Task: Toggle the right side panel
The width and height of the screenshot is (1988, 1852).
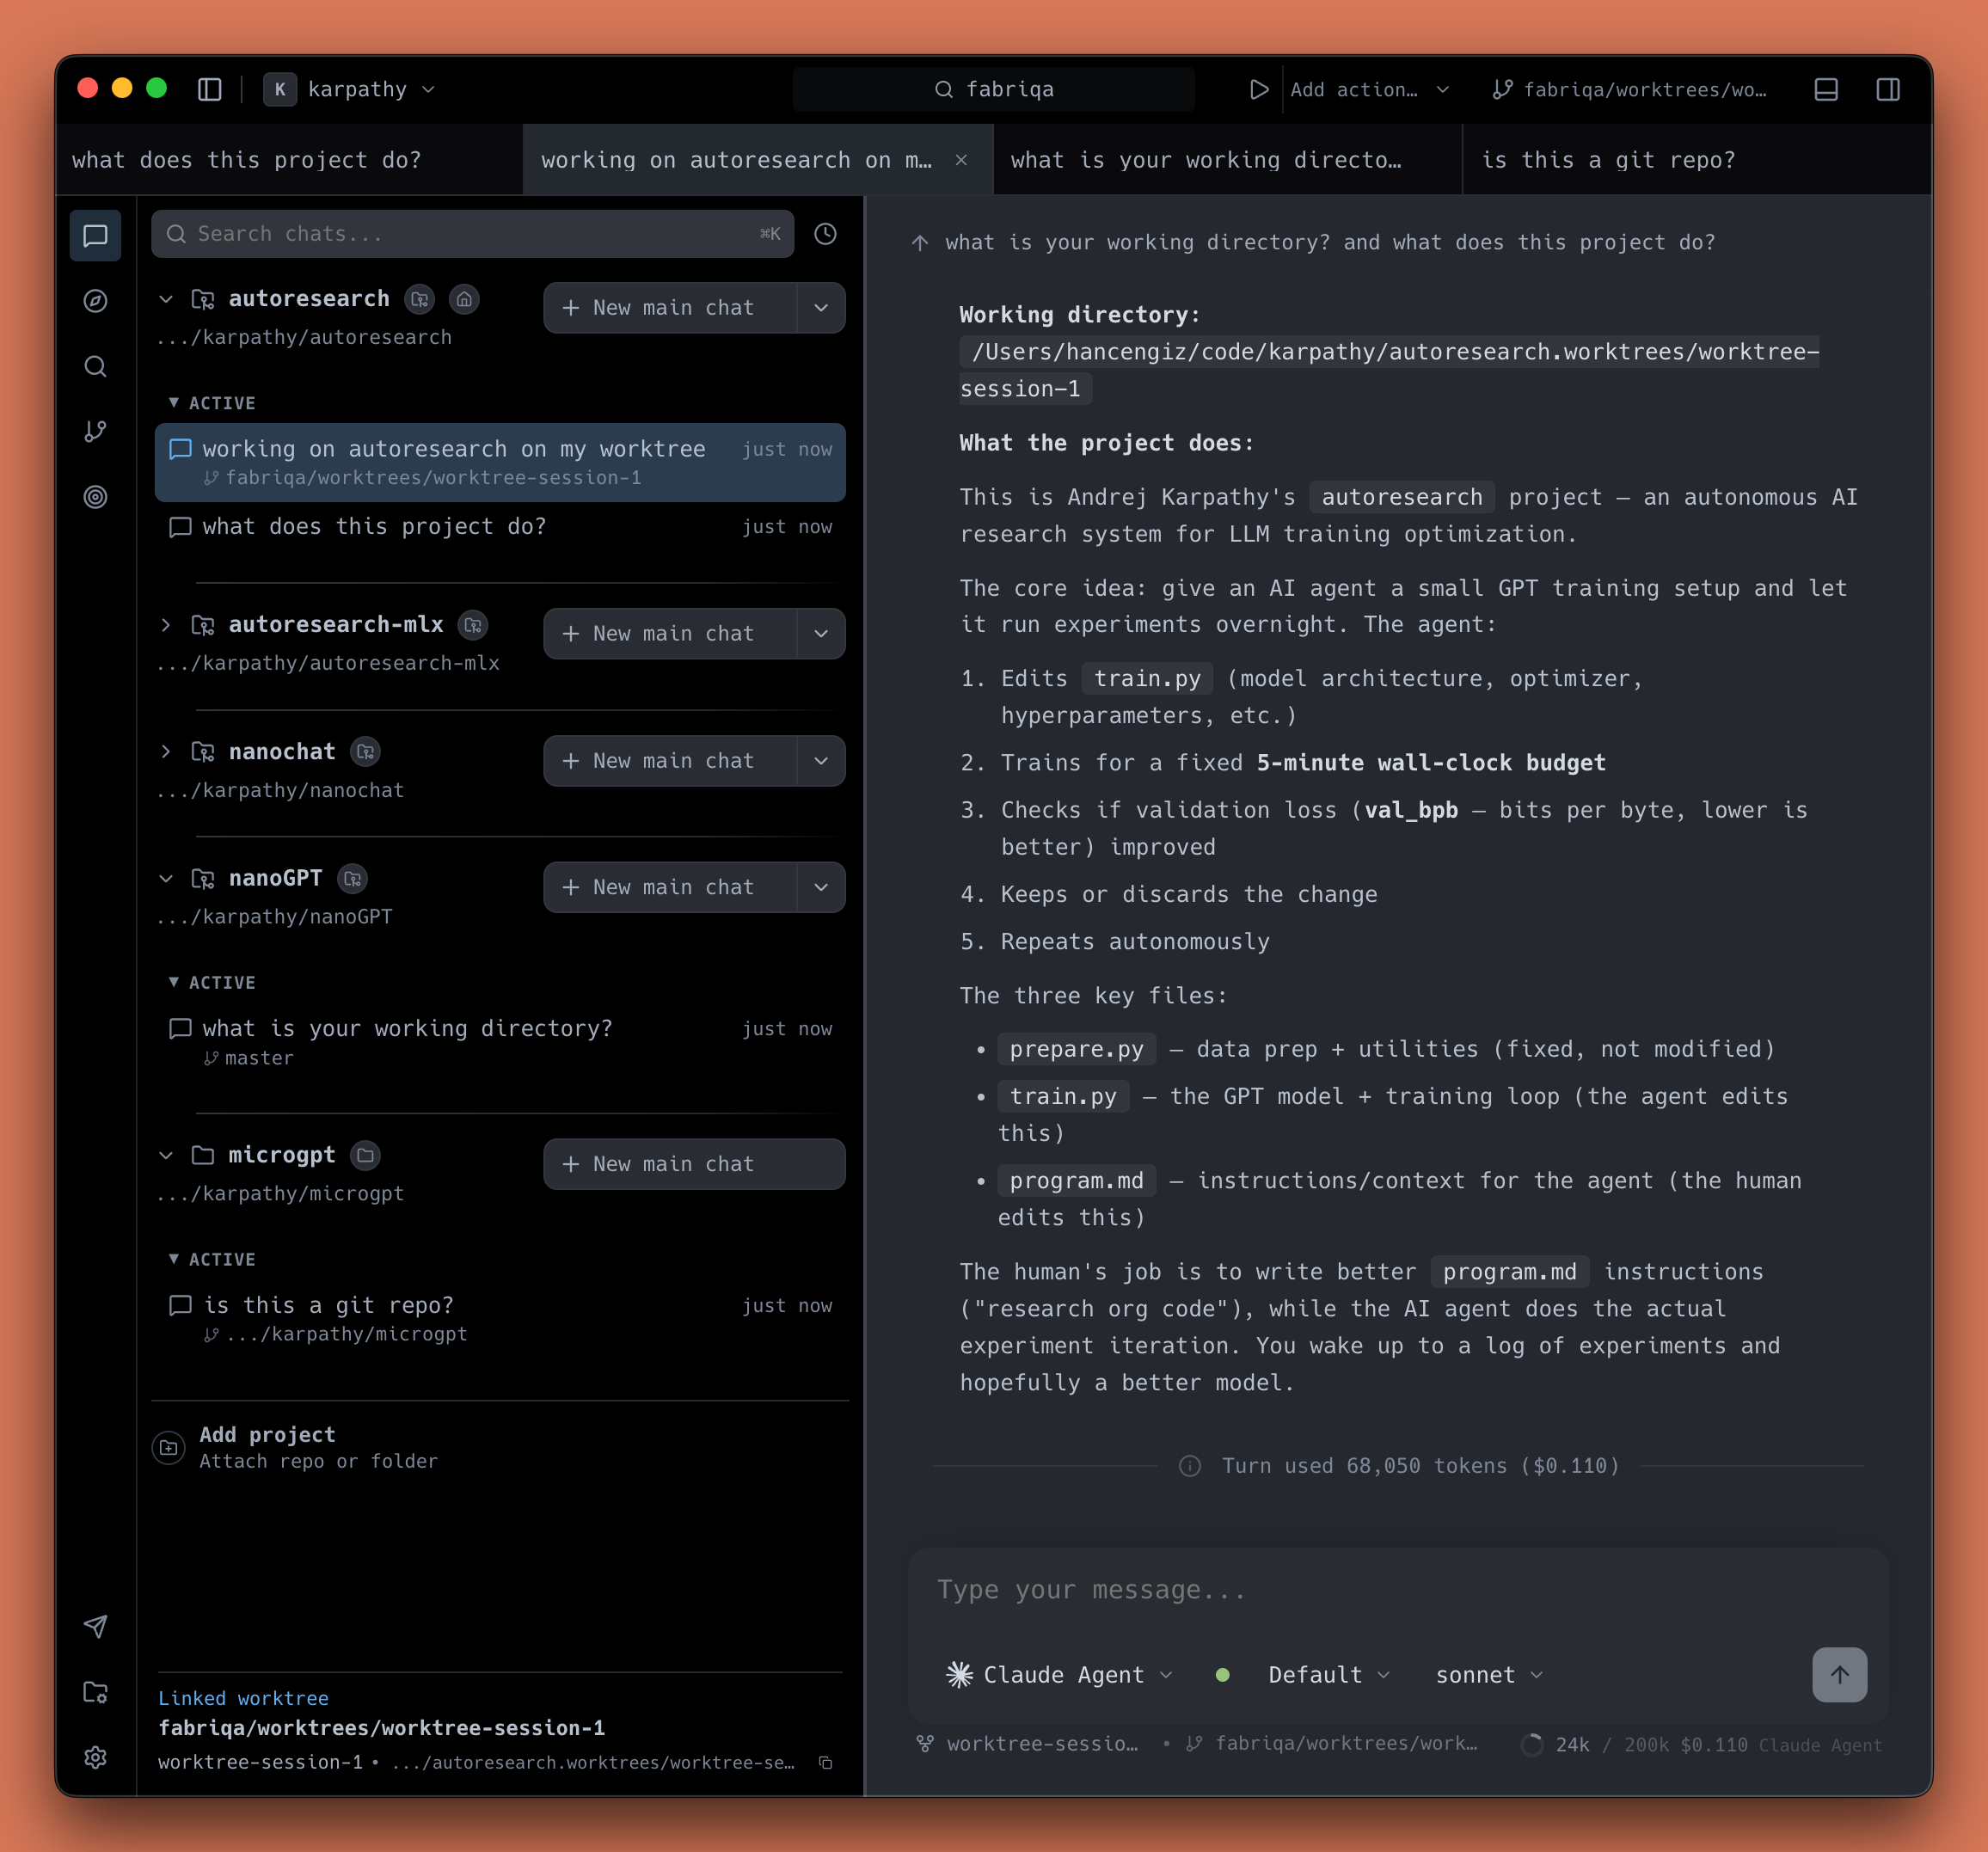Action: [1888, 90]
